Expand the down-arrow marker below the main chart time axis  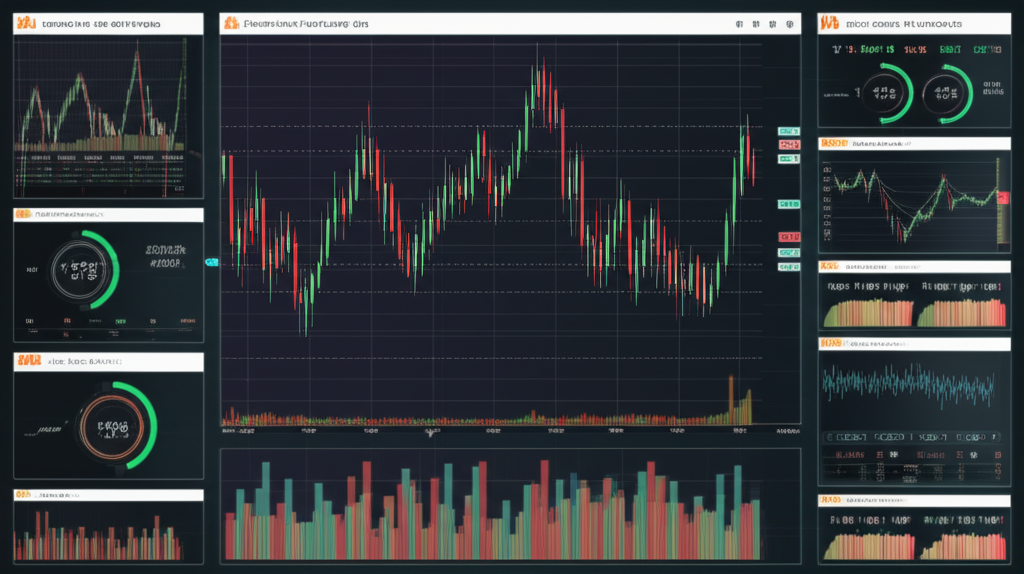[x=431, y=434]
